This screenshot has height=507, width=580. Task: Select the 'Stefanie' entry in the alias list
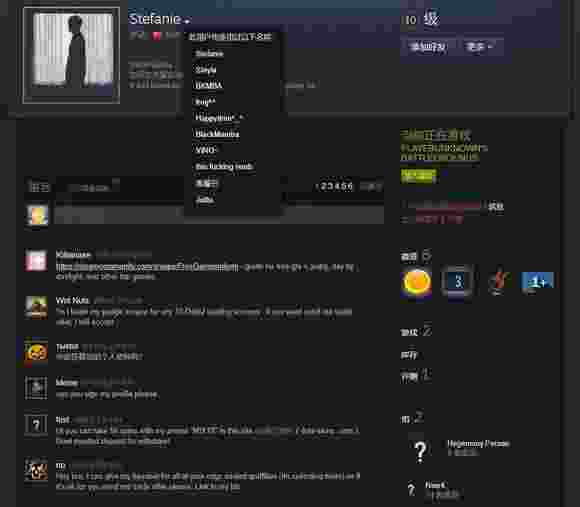209,54
